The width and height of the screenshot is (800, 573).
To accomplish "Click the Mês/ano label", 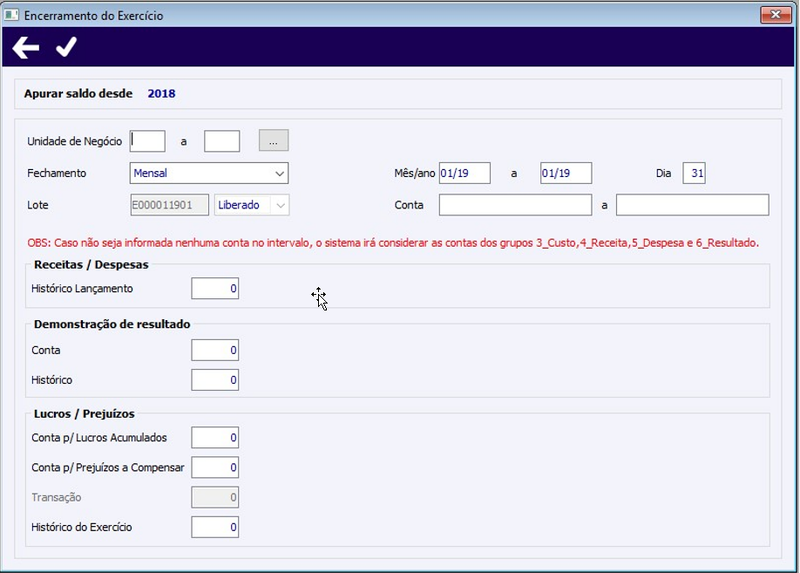I will pos(414,173).
